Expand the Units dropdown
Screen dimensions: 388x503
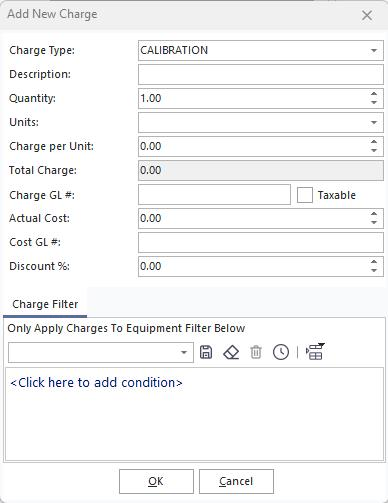pos(374,123)
